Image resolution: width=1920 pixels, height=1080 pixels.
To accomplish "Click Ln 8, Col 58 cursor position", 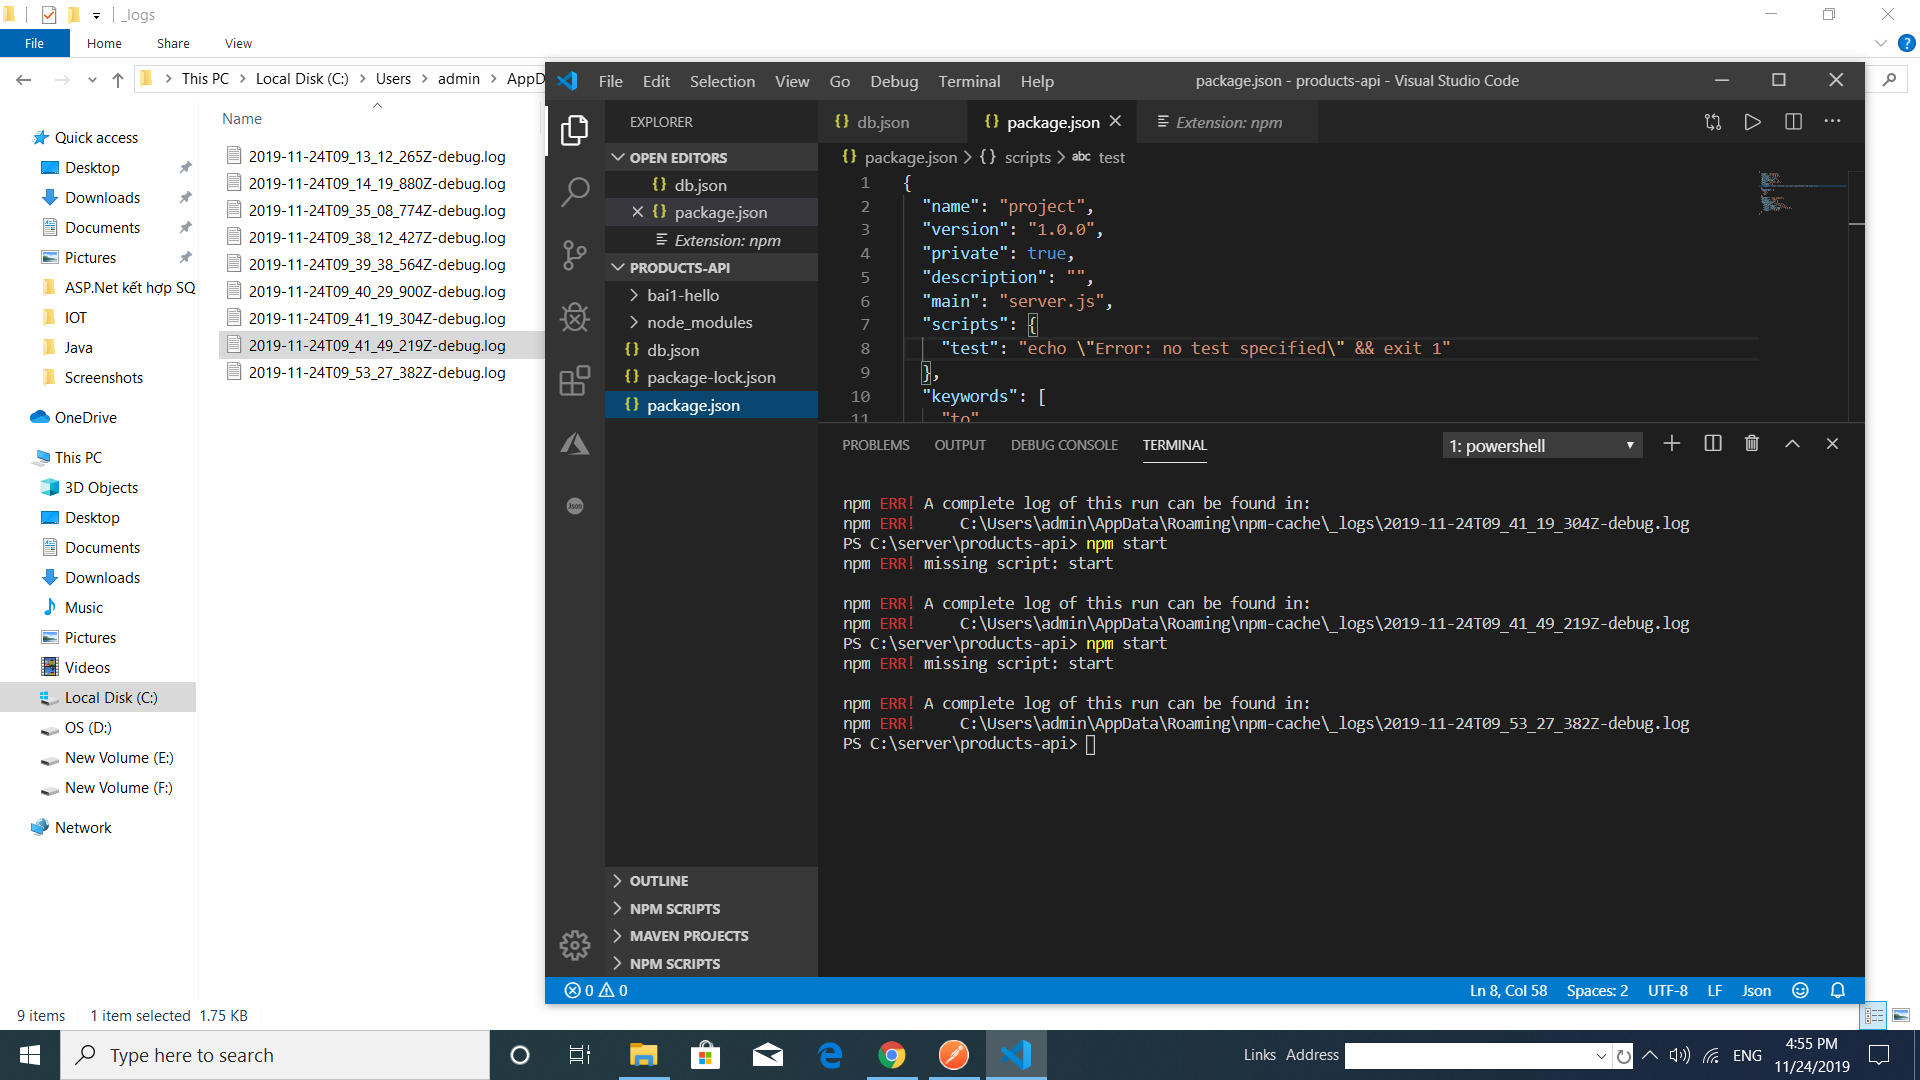I will (1508, 990).
